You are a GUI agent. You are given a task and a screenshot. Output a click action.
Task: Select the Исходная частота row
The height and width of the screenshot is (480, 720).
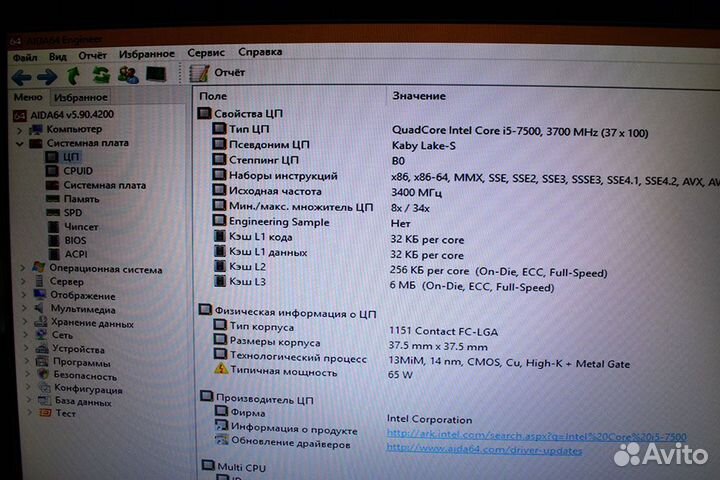[x=327, y=192]
